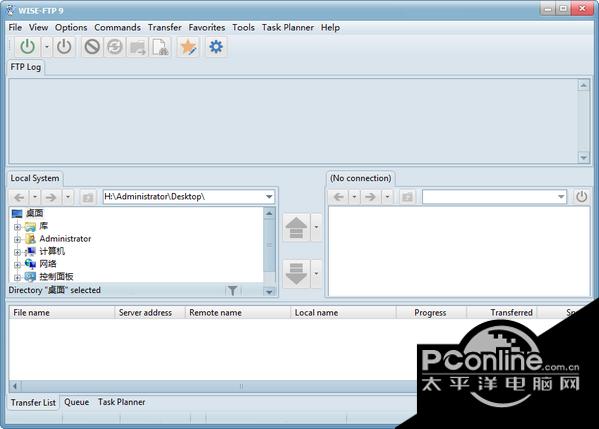Open remote Back history dropdown
Image resolution: width=599 pixels, height=429 pixels.
(354, 197)
